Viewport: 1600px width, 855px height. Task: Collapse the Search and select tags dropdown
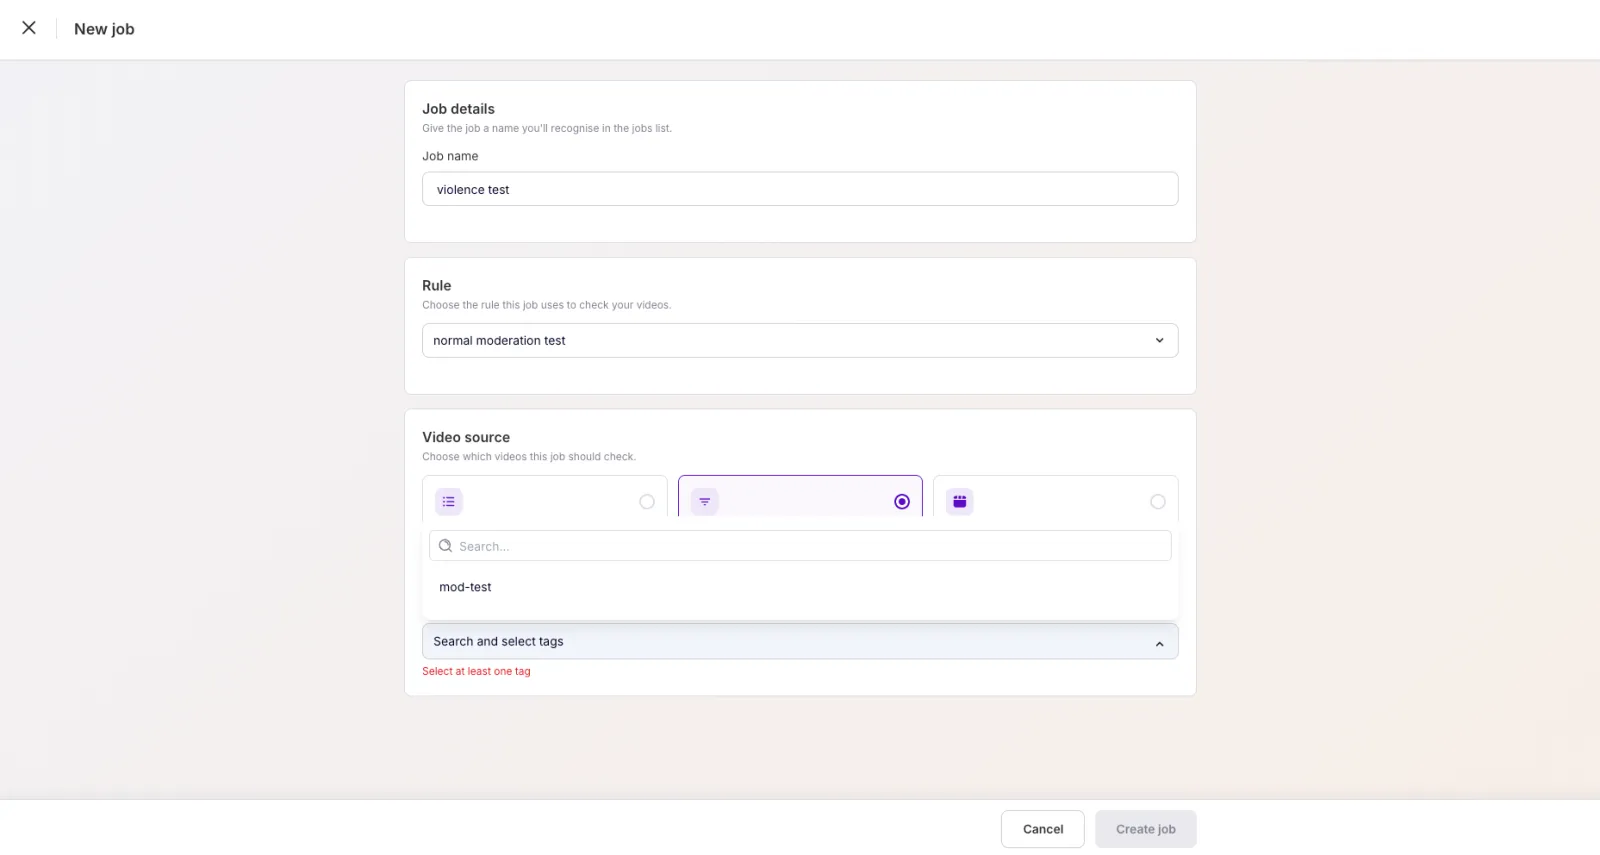(800, 642)
